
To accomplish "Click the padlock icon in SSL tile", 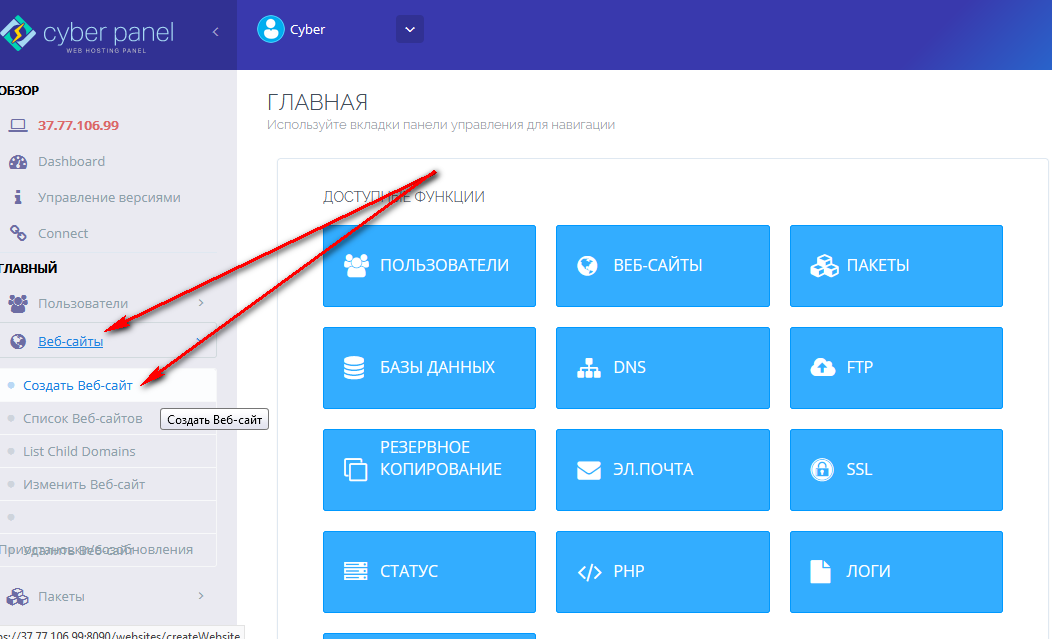I will click(822, 470).
